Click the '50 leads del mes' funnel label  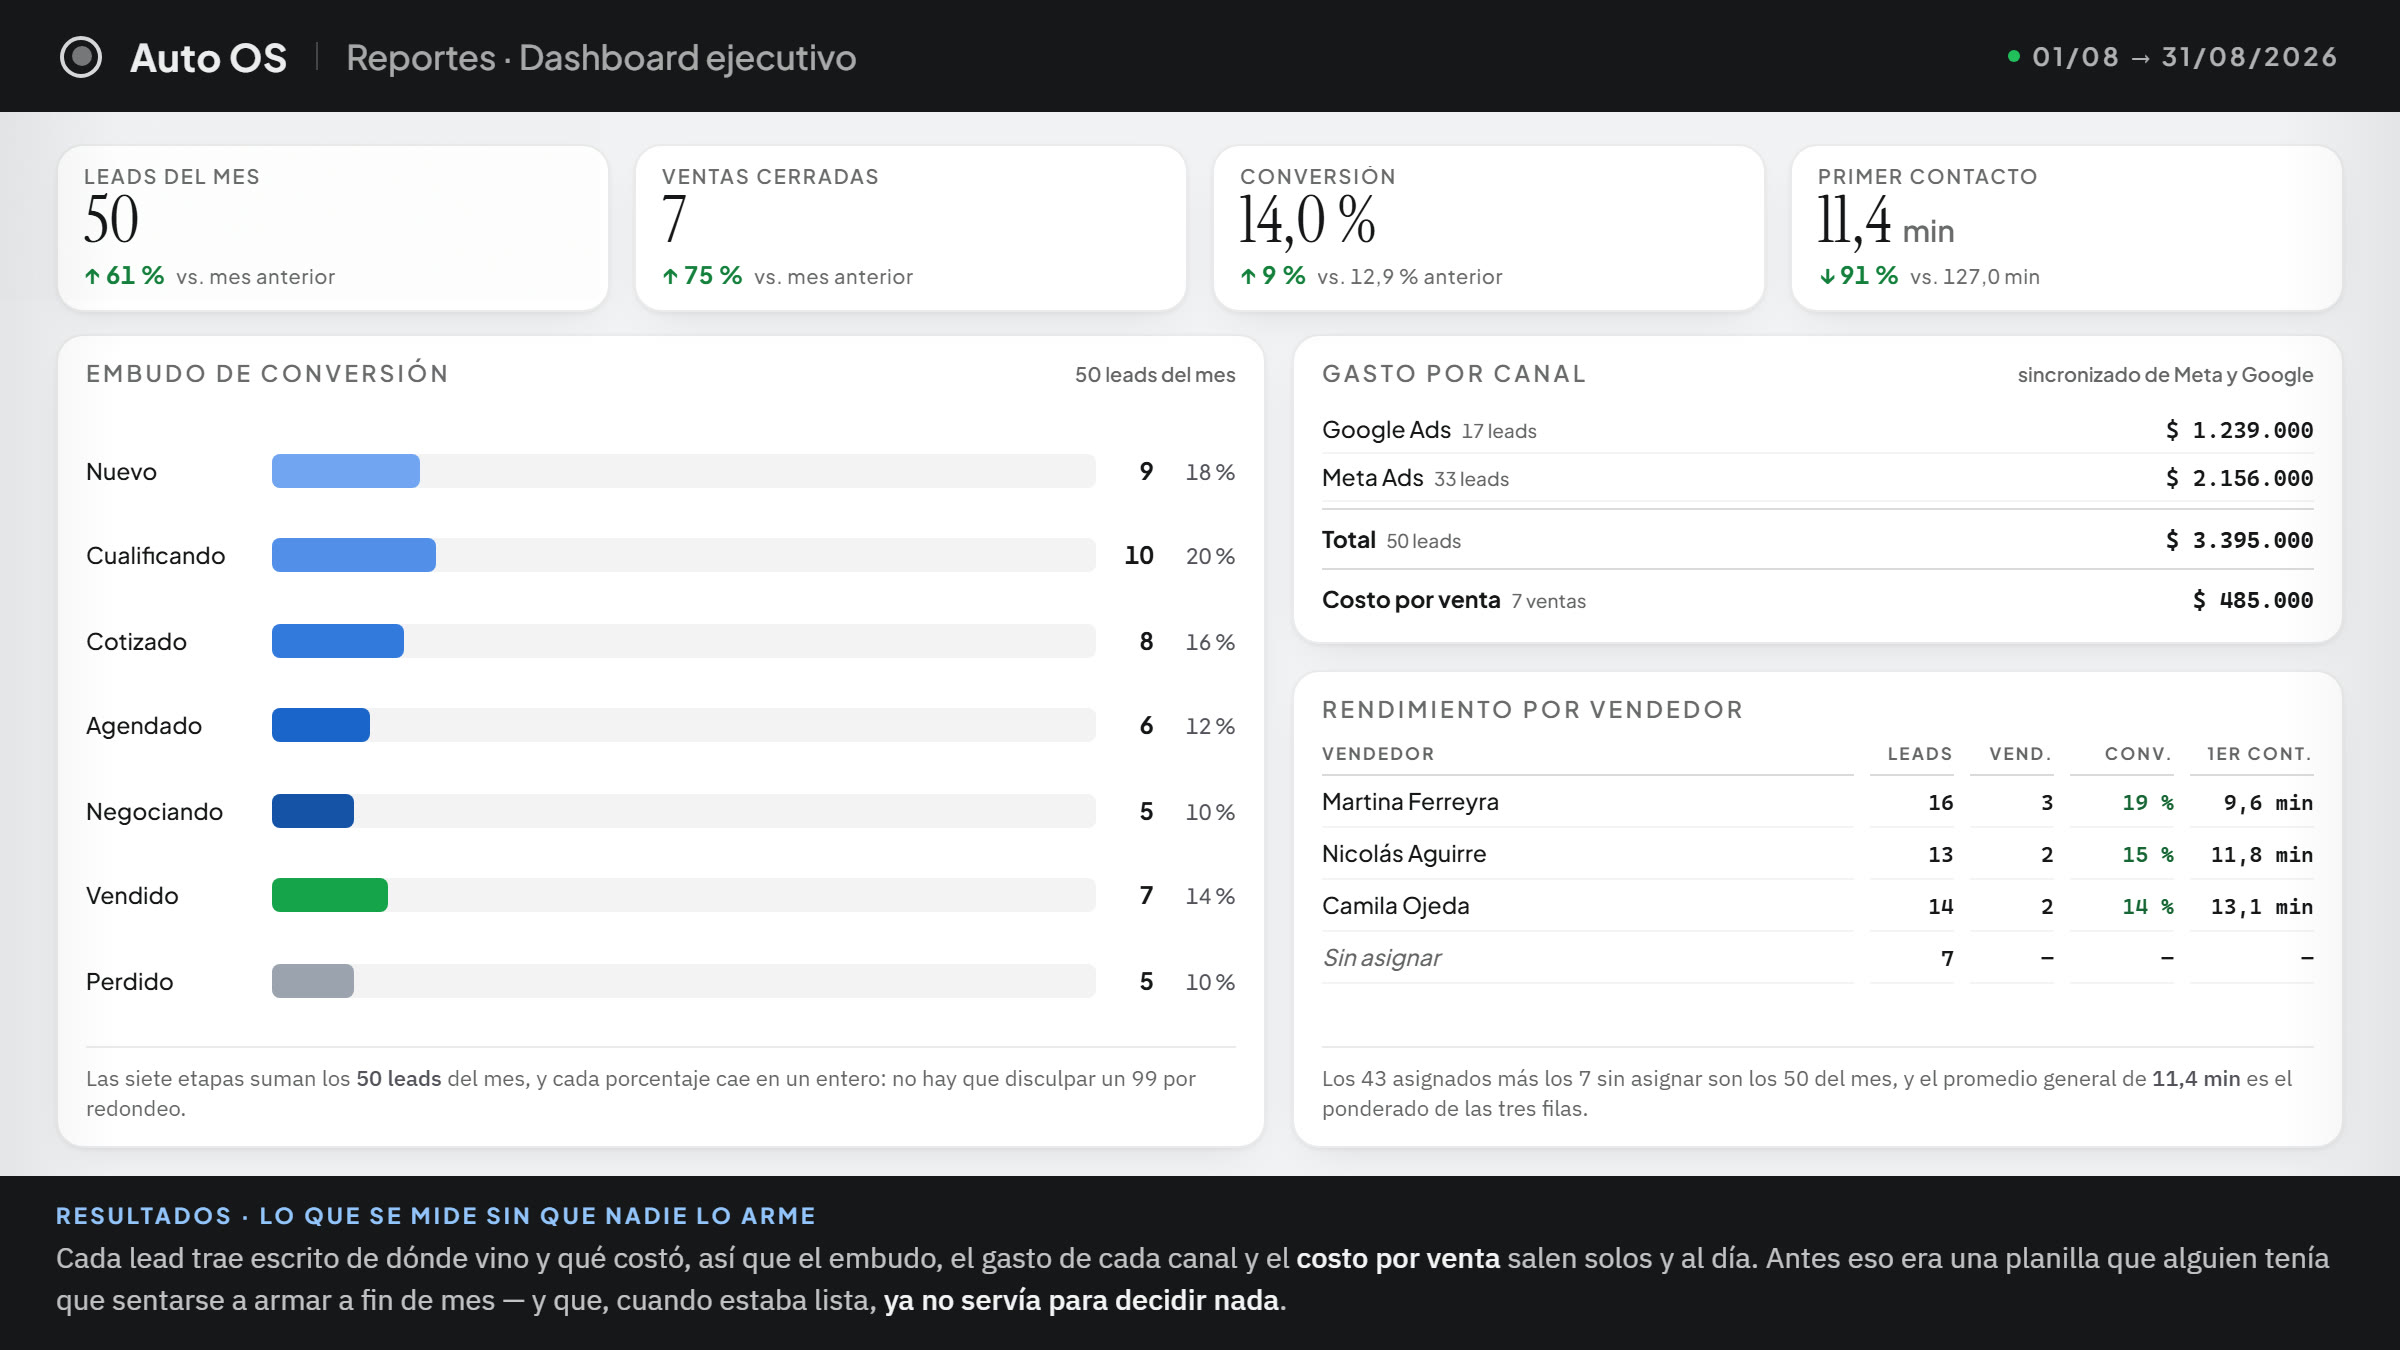[1155, 375]
